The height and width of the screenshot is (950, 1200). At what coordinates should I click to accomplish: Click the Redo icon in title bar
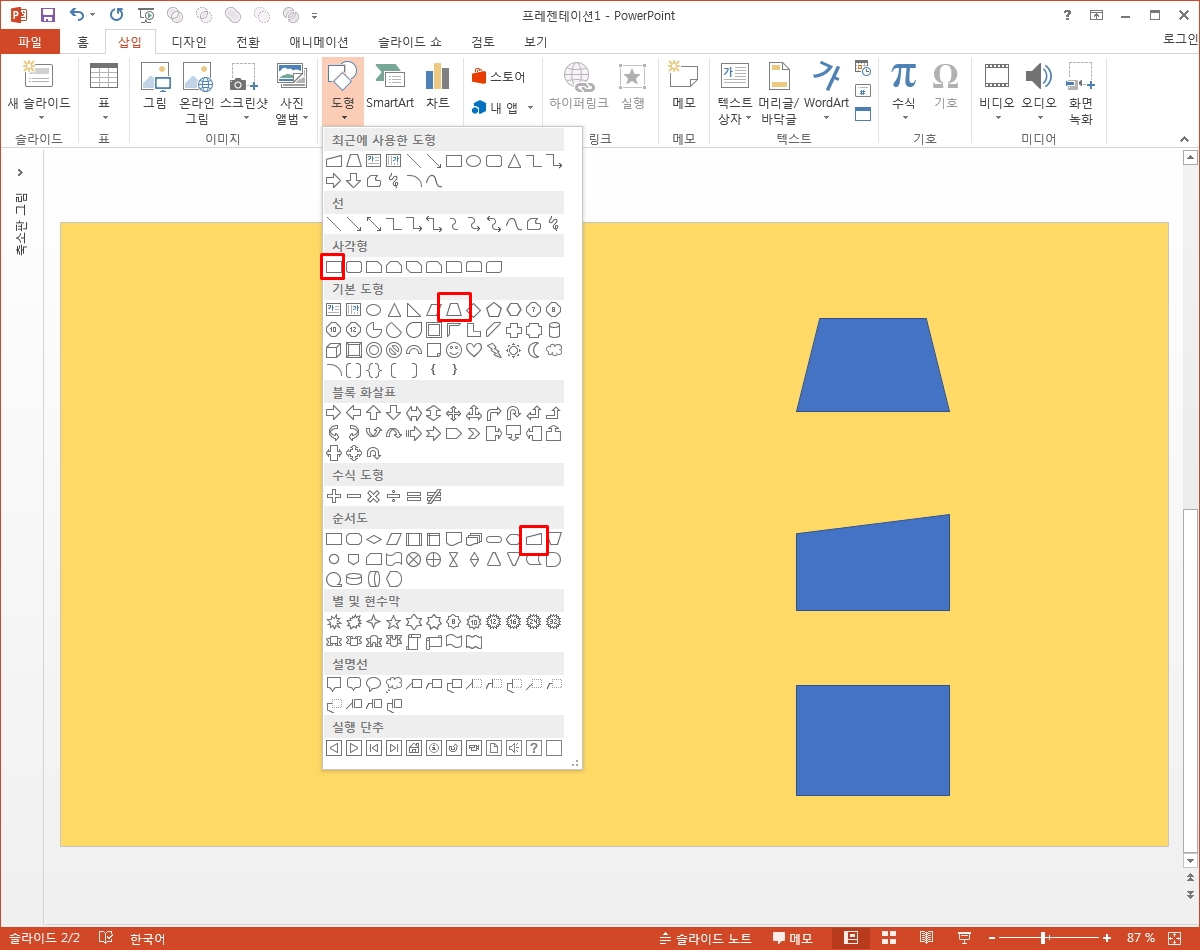[116, 15]
